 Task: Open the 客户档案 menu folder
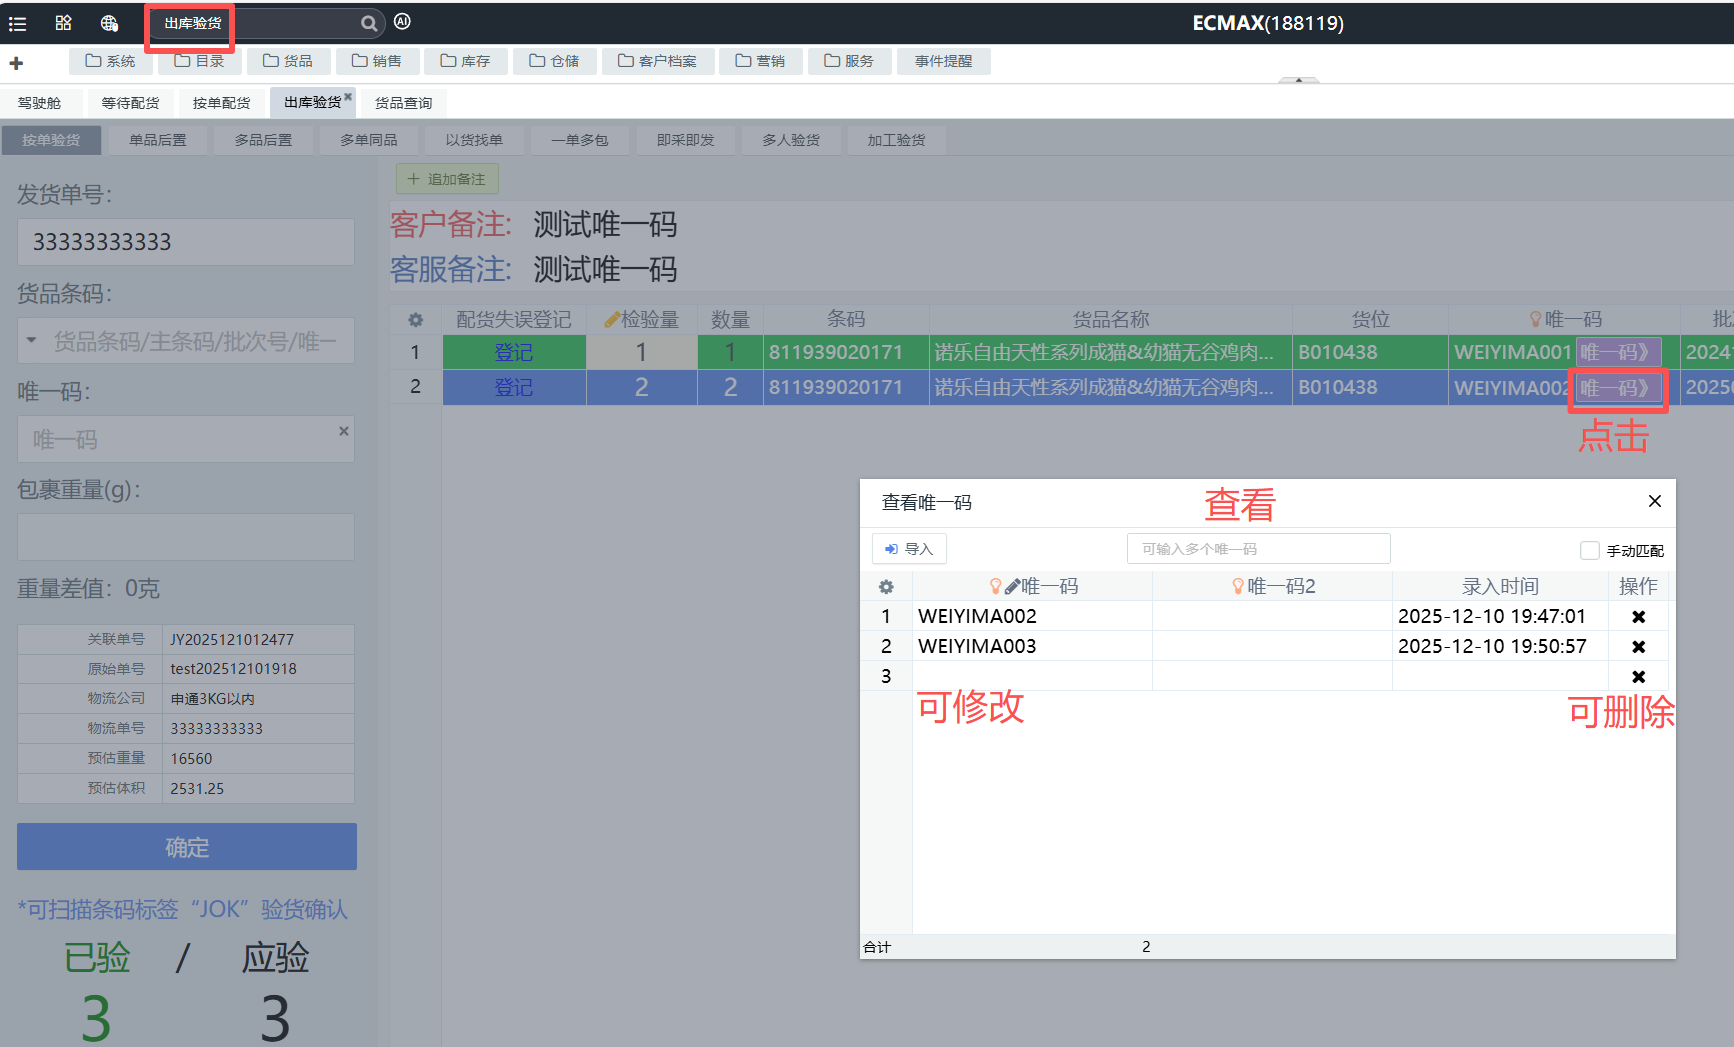[x=658, y=61]
